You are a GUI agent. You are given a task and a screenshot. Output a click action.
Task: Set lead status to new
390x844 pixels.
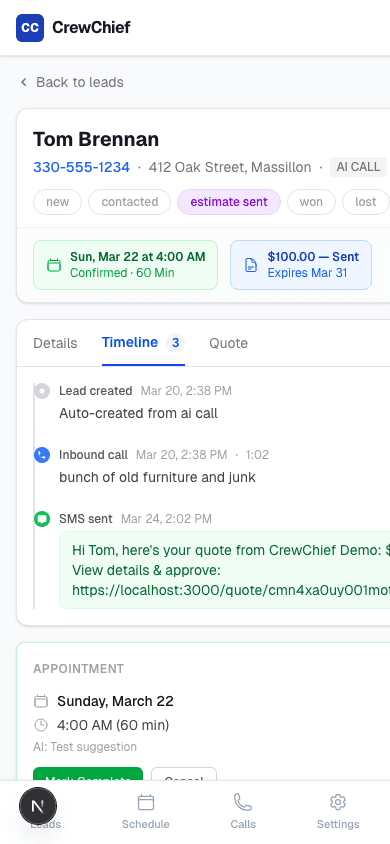[58, 202]
